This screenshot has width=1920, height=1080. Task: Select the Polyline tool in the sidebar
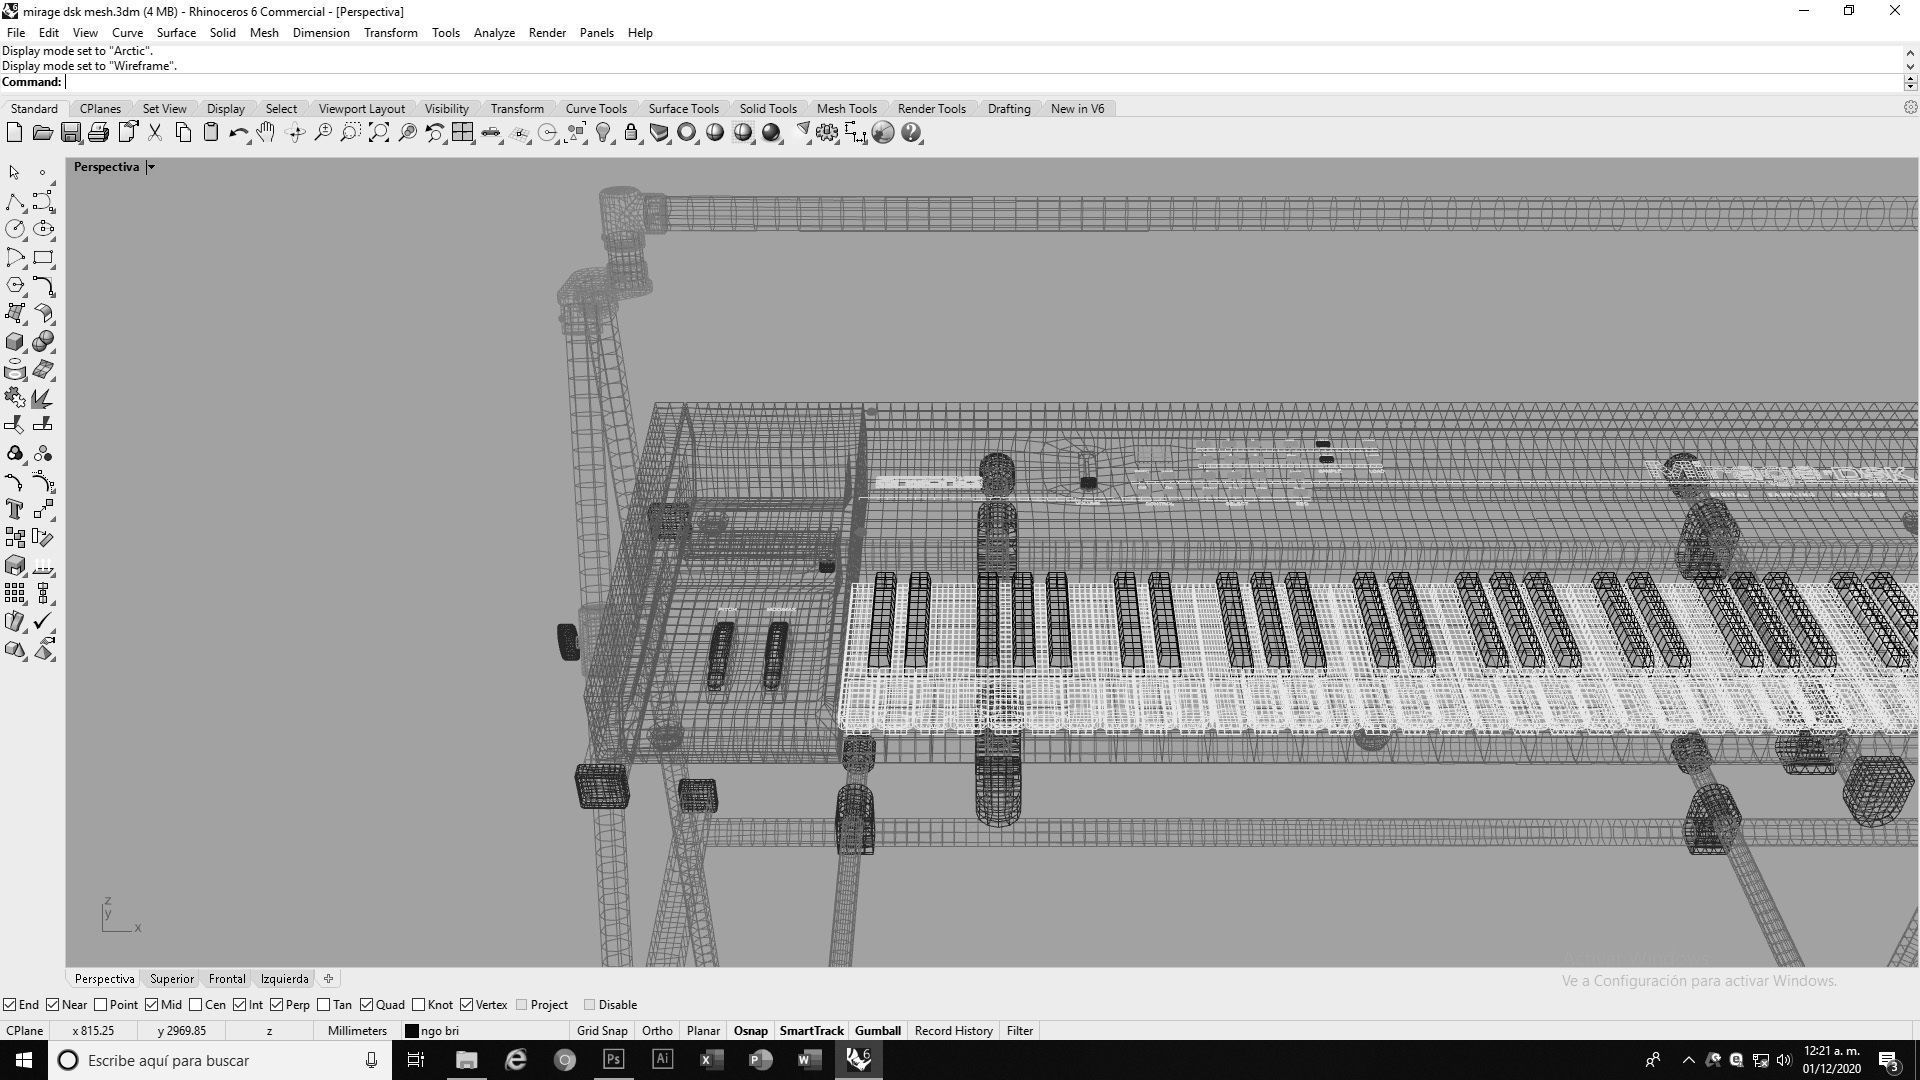(x=15, y=201)
